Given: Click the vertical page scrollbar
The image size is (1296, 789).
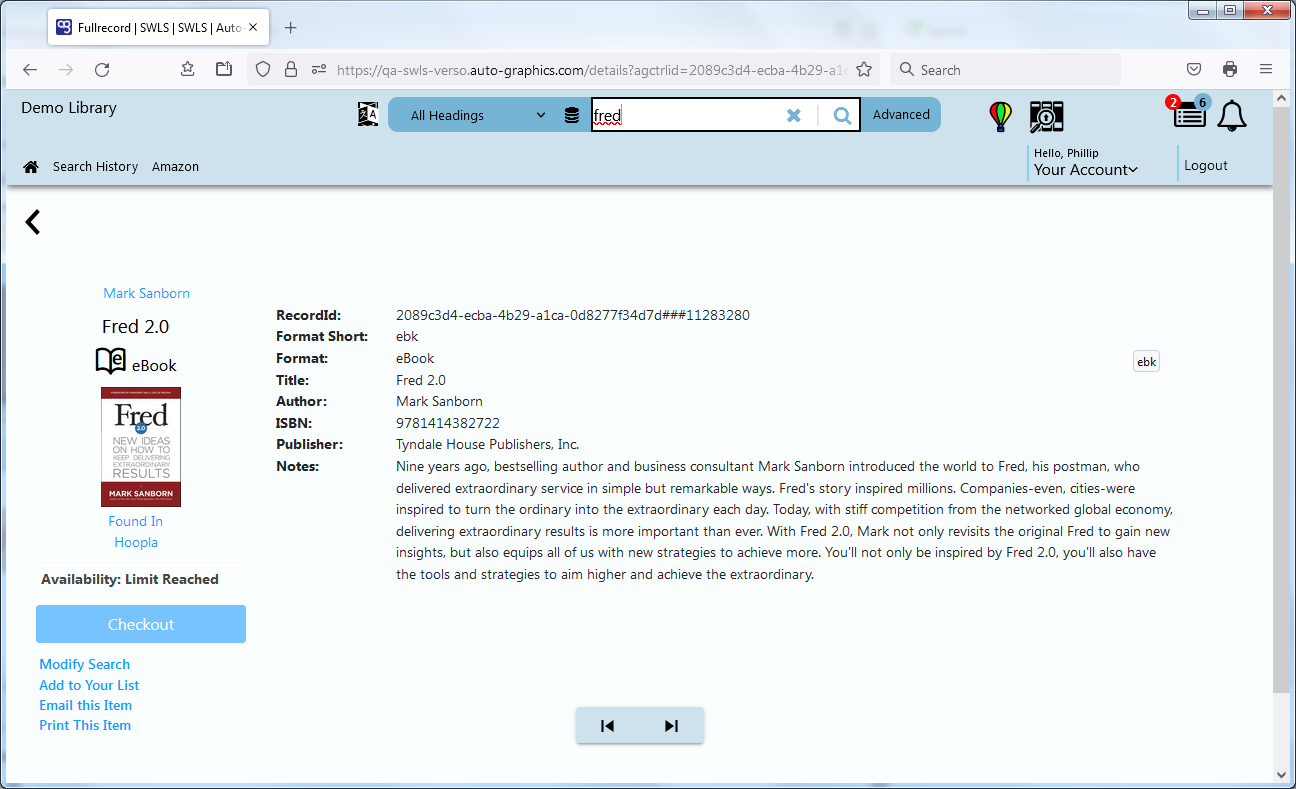Looking at the screenshot, I should coord(1281,400).
